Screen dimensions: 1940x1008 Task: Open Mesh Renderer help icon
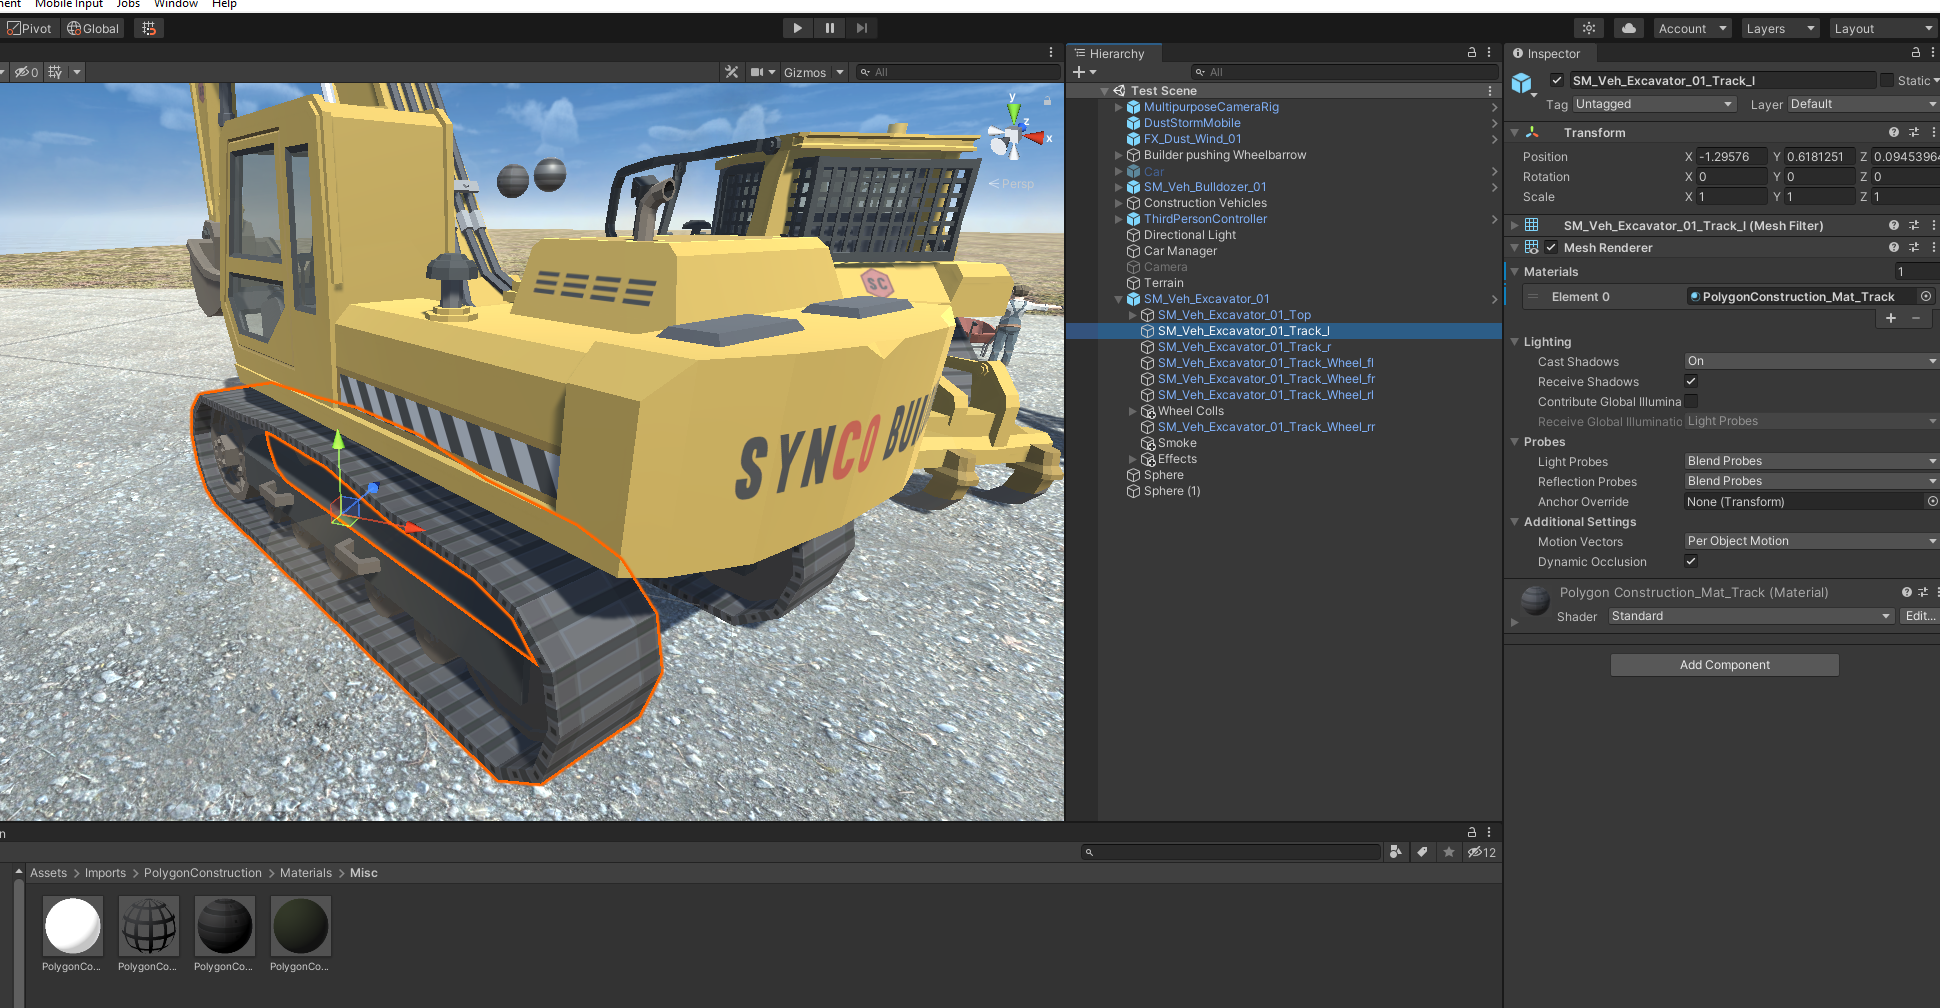pos(1893,247)
